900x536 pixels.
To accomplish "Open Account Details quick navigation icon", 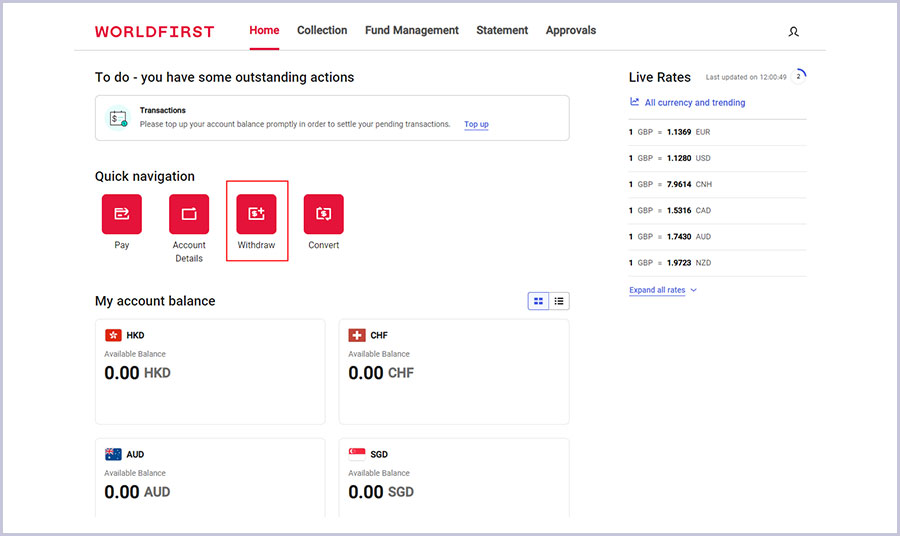I will [x=189, y=214].
